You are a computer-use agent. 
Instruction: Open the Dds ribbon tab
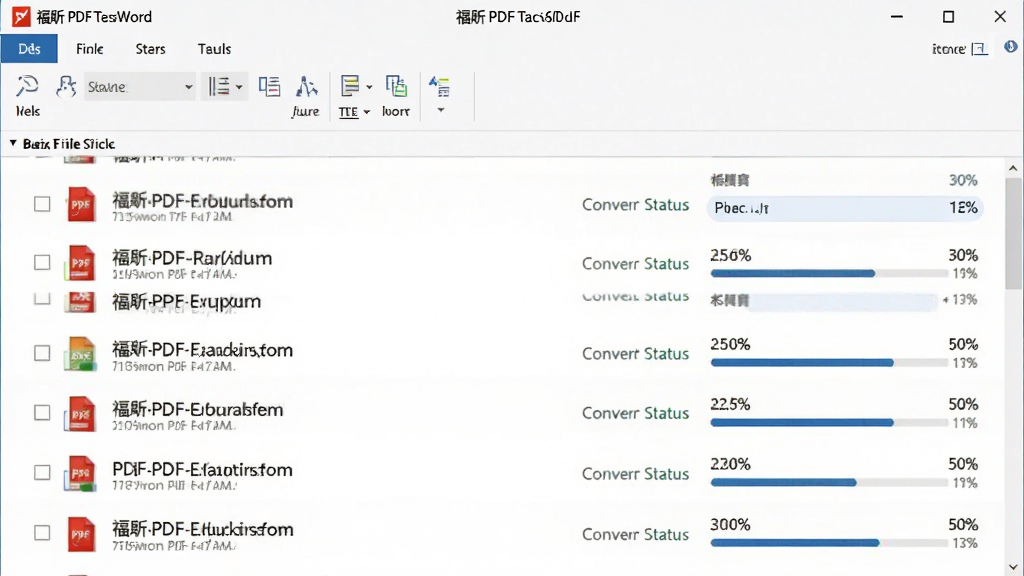(29, 49)
